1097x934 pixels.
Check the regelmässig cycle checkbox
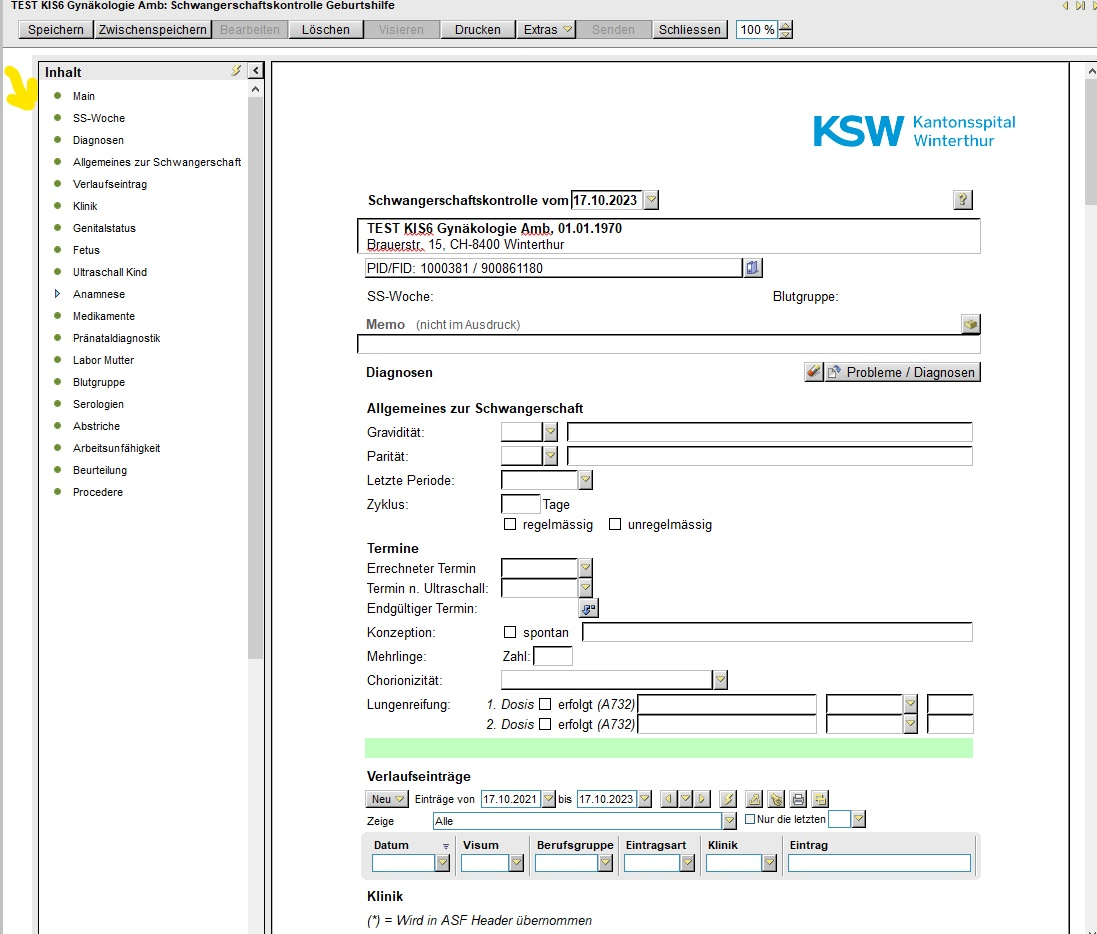(x=510, y=524)
